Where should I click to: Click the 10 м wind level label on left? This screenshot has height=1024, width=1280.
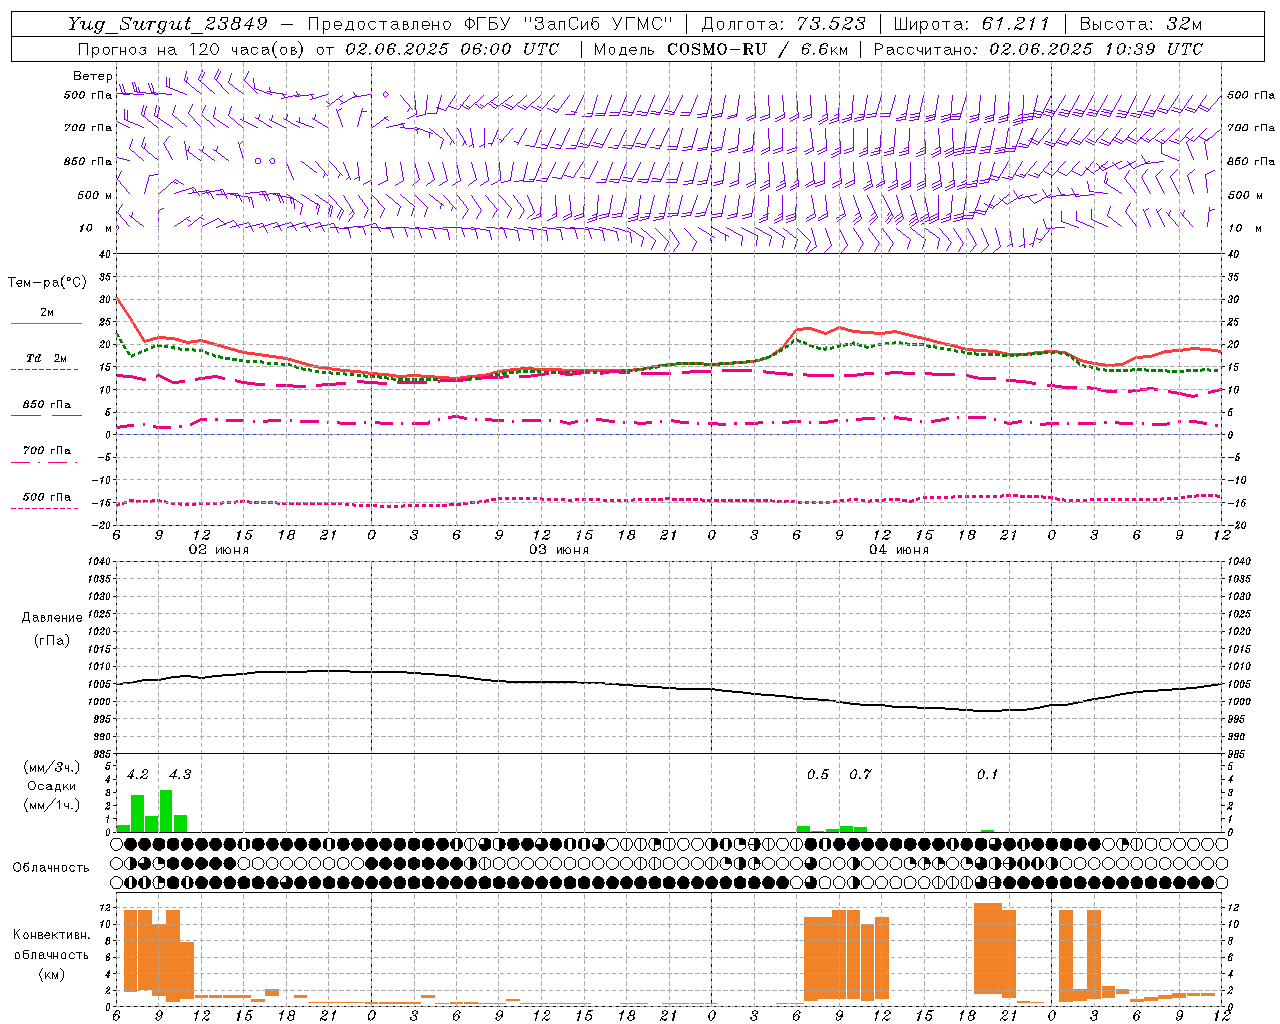click(x=97, y=228)
